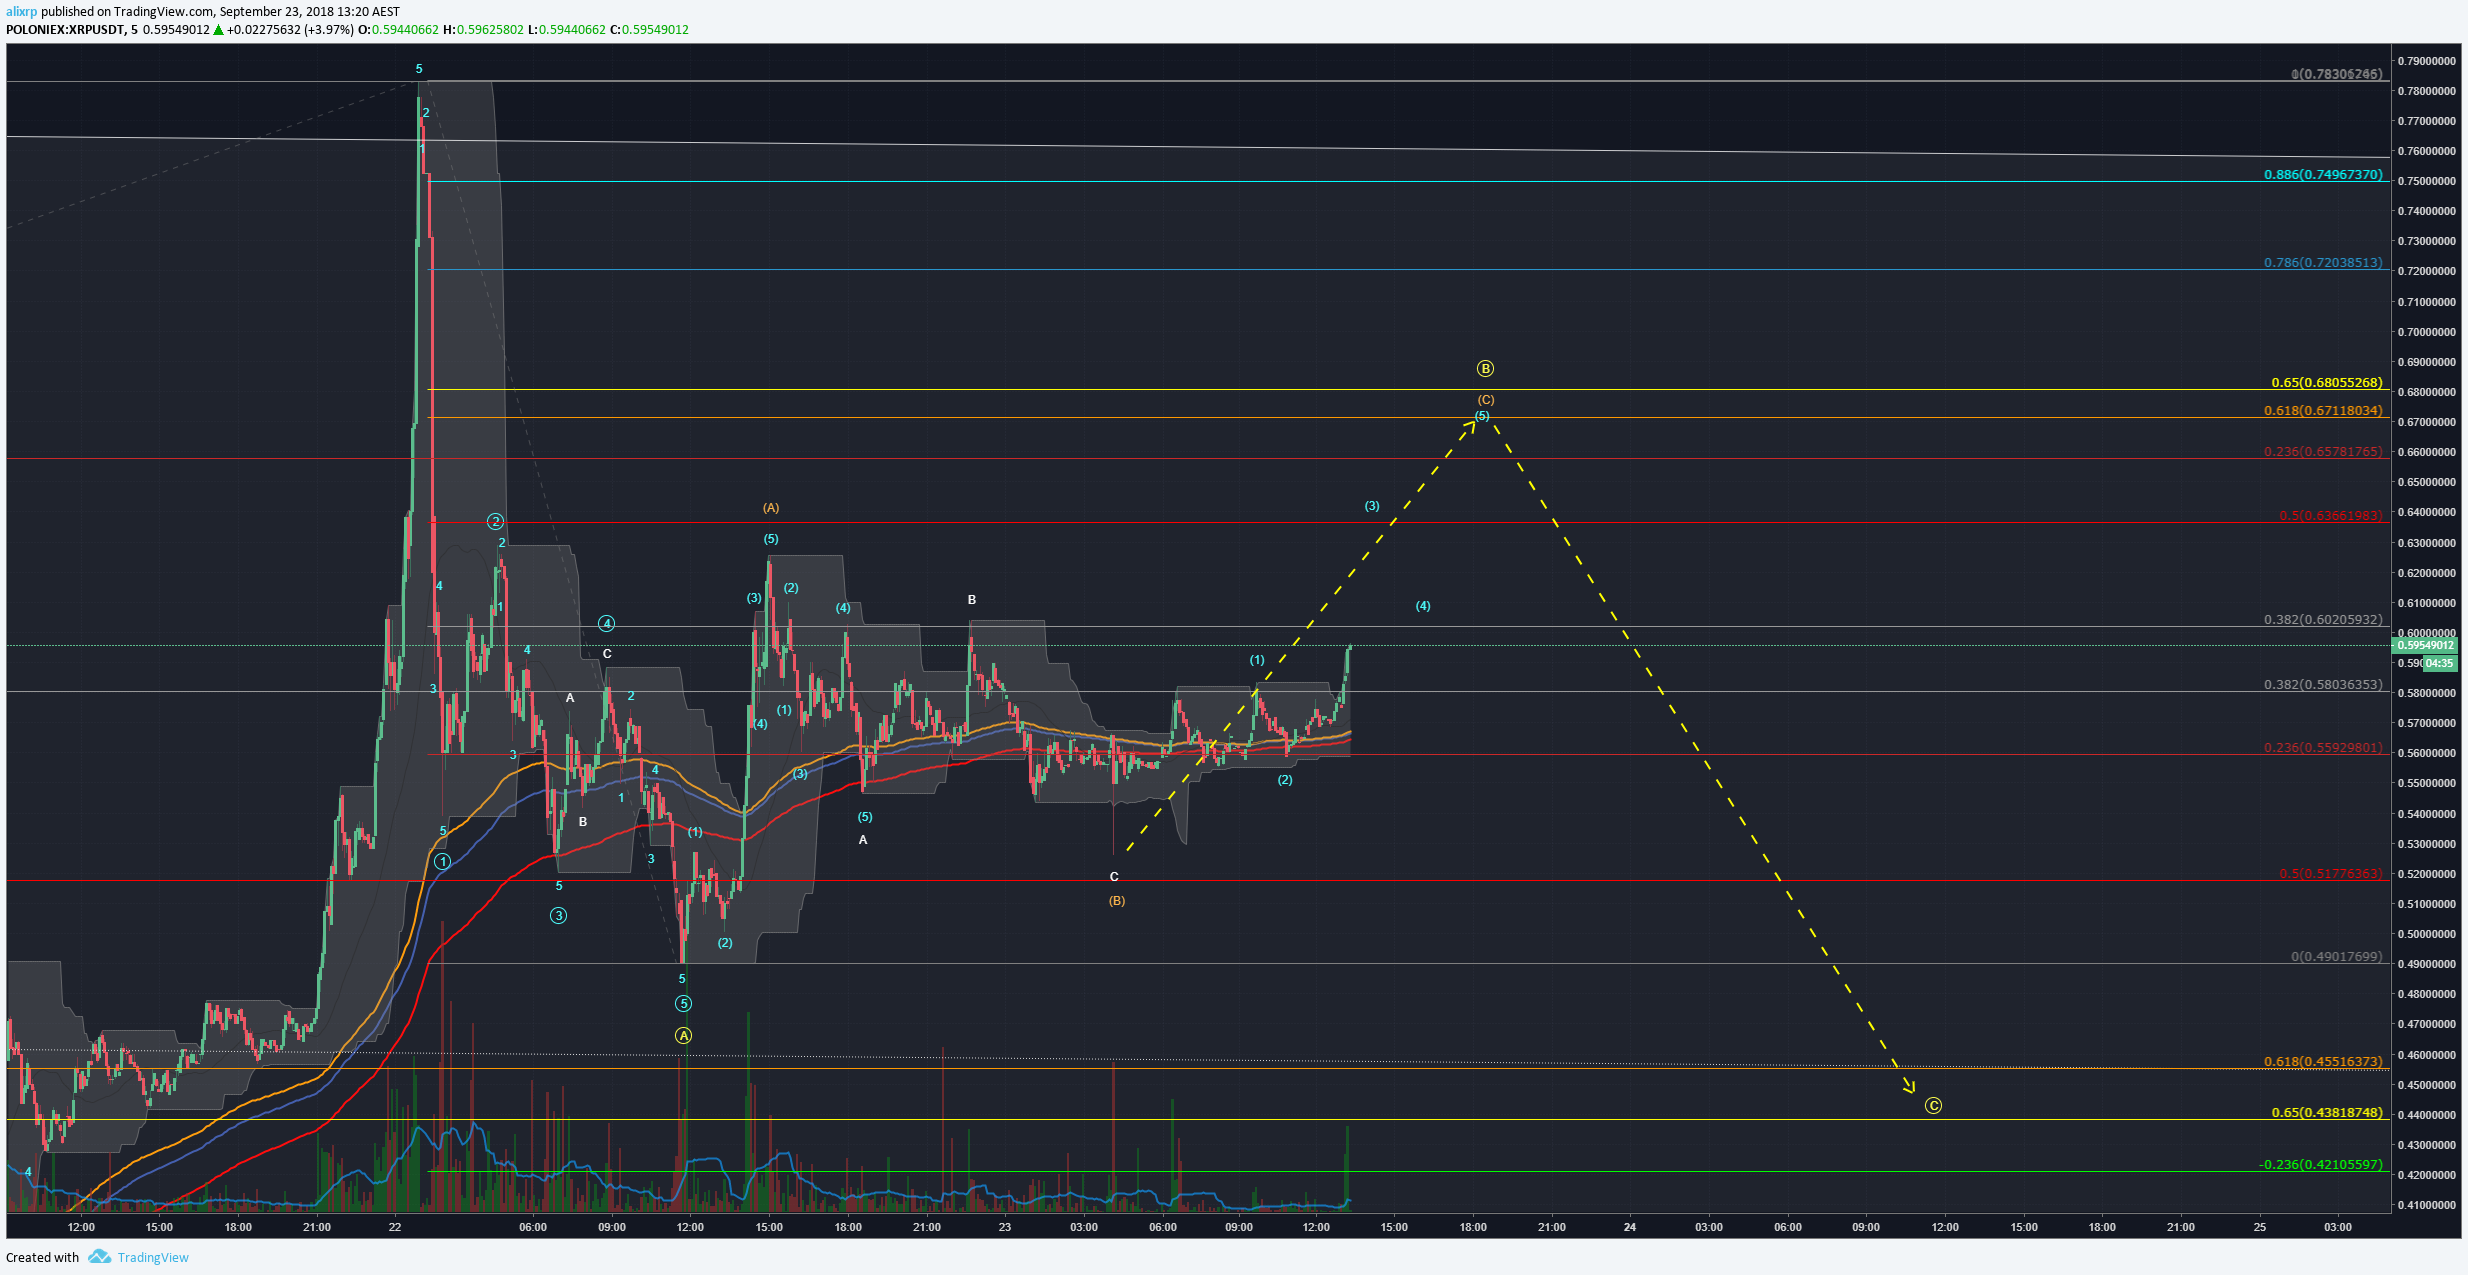Click the green current price tag 0.59549012
The height and width of the screenshot is (1275, 2468).
(2425, 645)
